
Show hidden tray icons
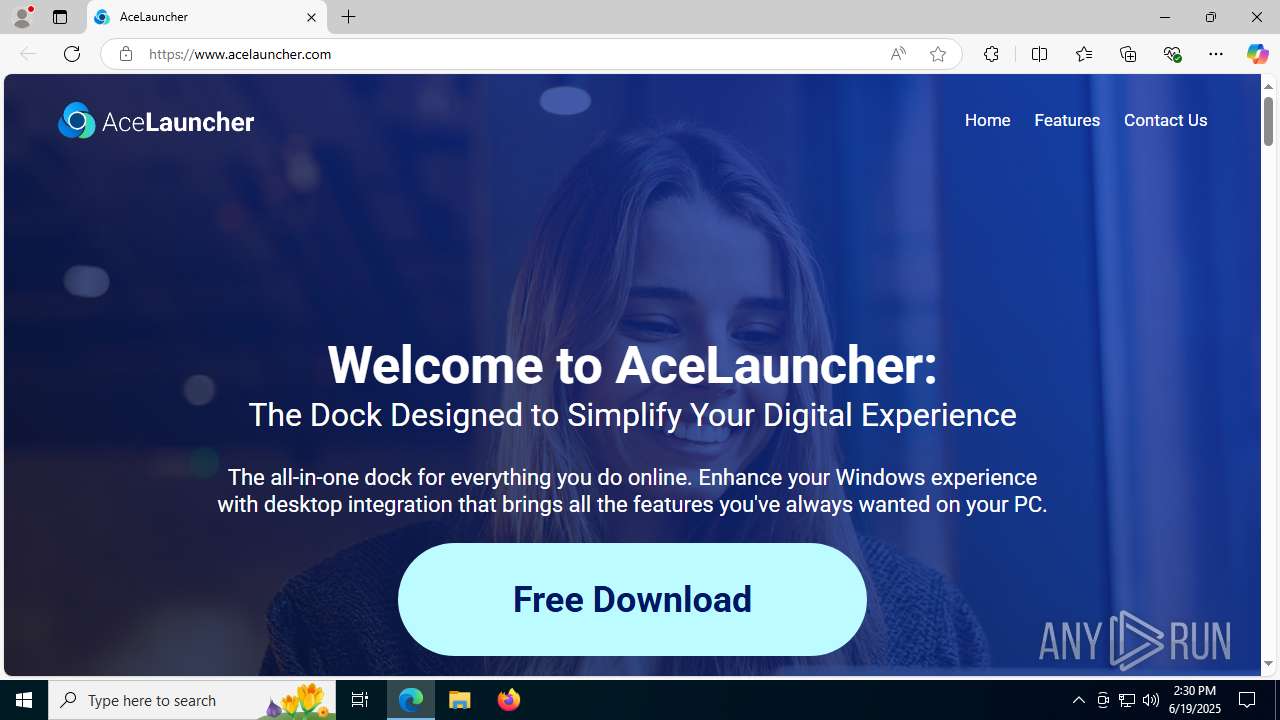[x=1078, y=700]
